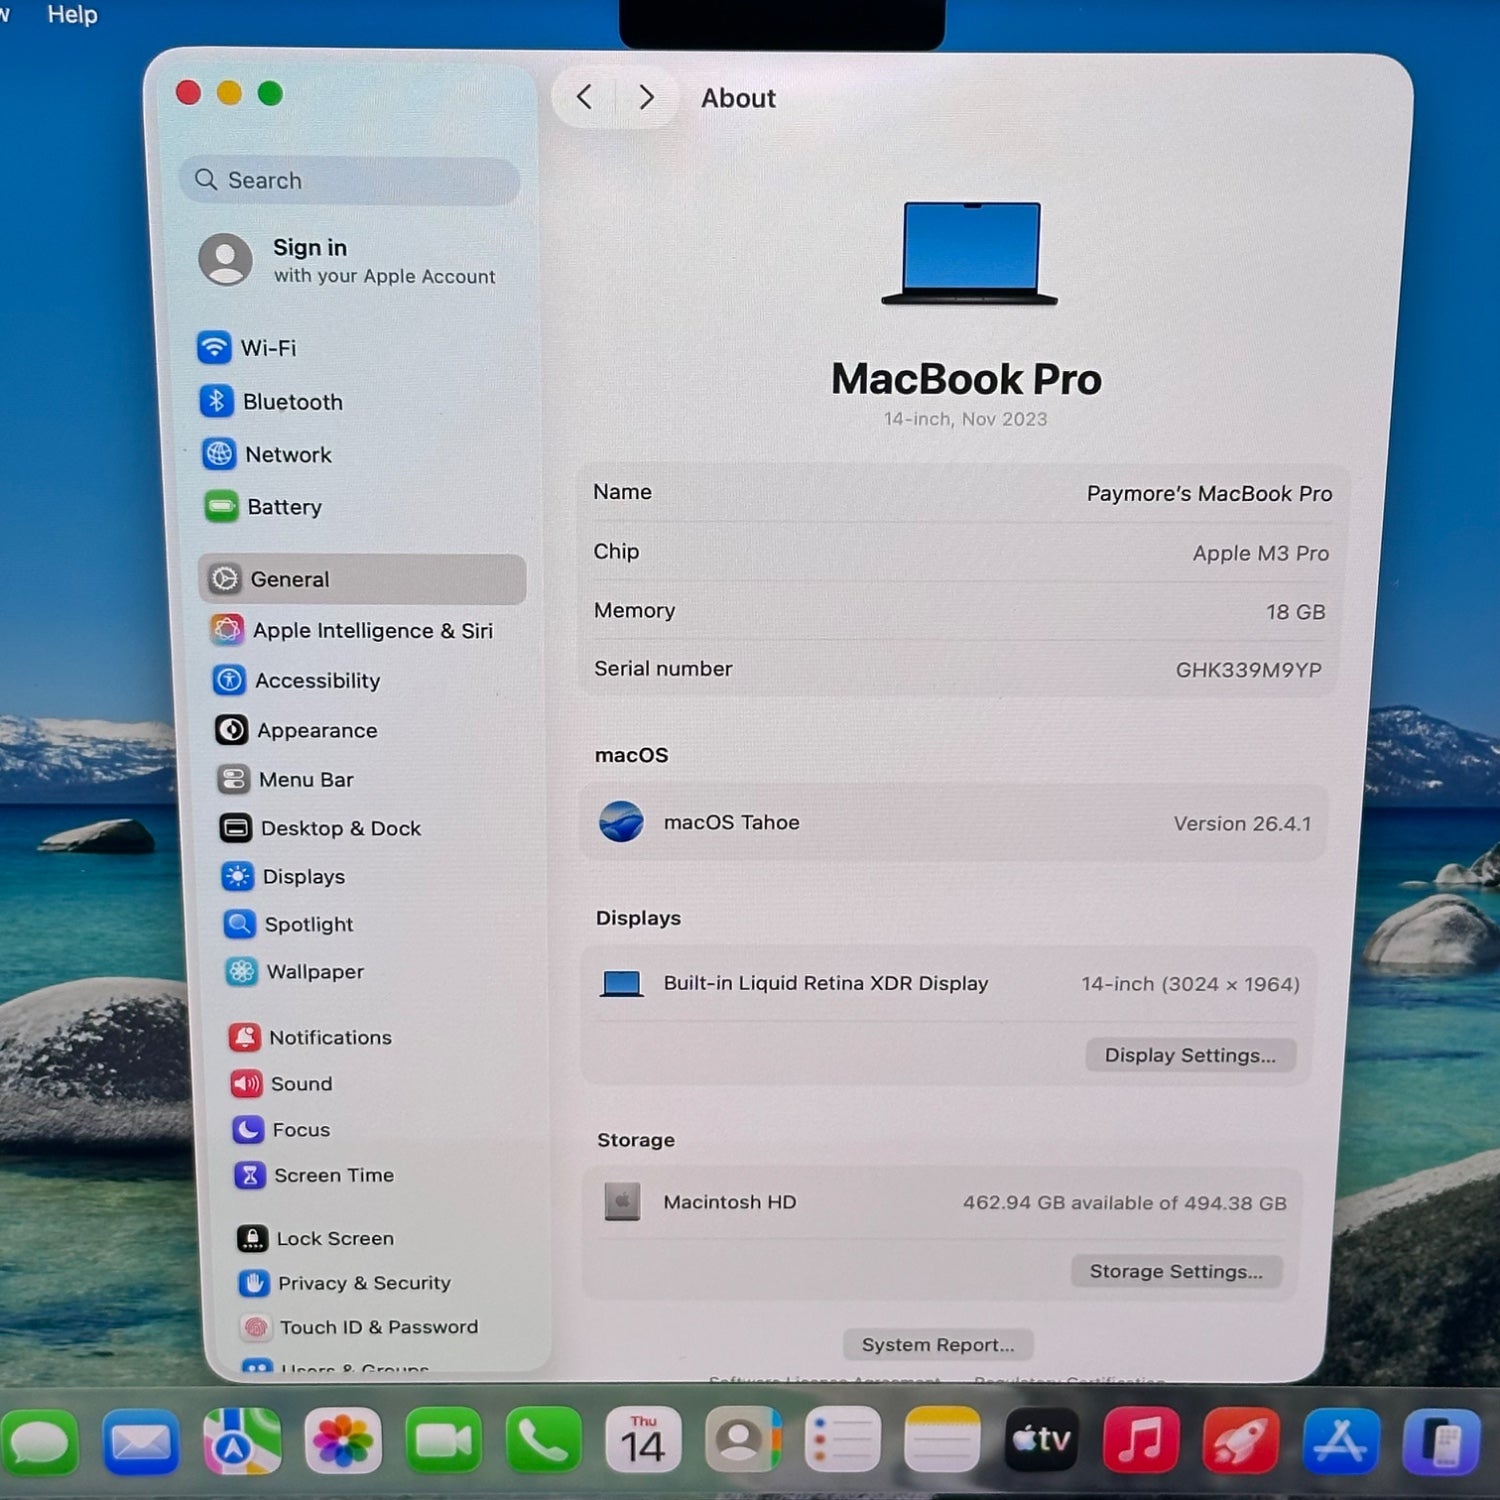
Task: Open Notes from the Dock
Action: pos(942,1441)
